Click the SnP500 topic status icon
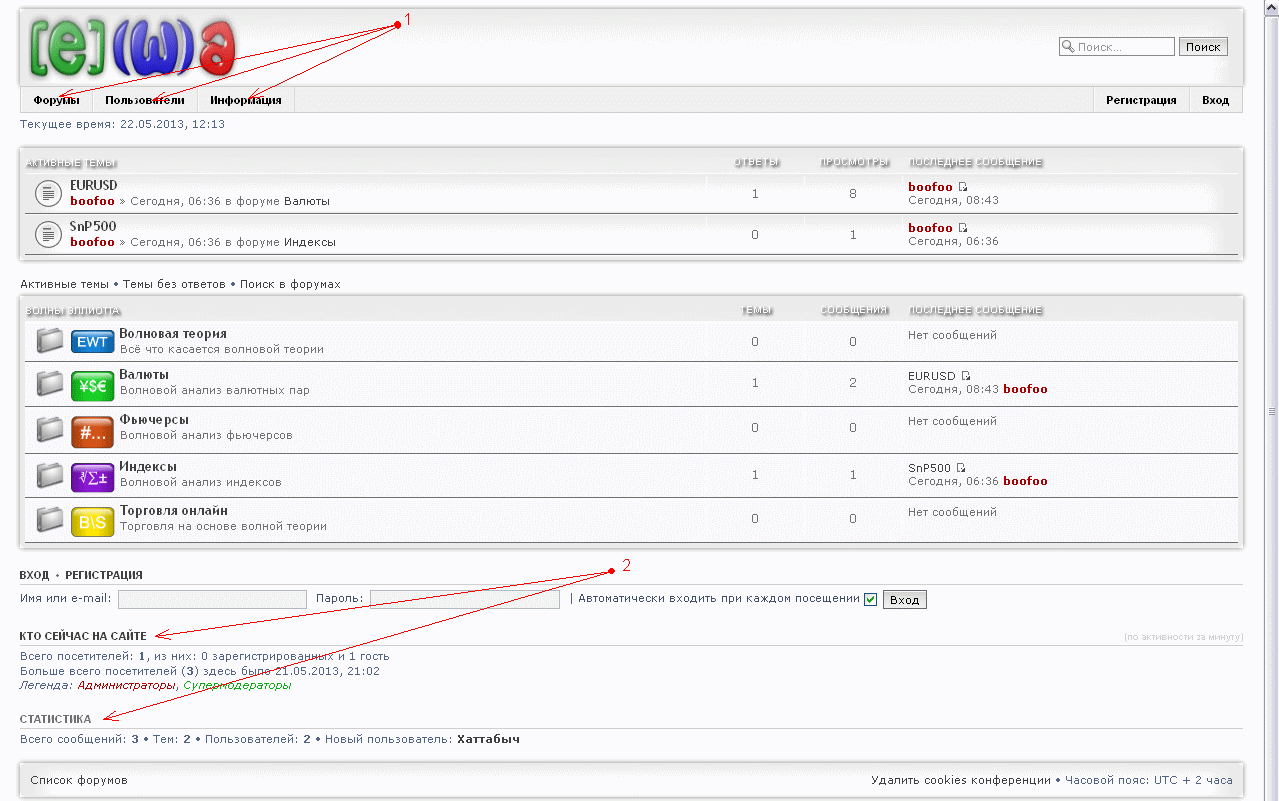The image size is (1279, 801). coord(49,234)
